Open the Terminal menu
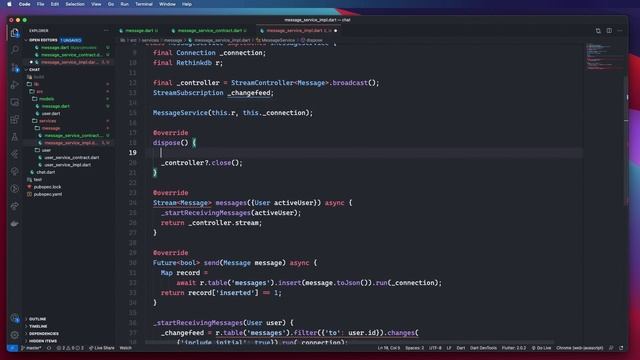 pyautogui.click(x=144, y=4)
